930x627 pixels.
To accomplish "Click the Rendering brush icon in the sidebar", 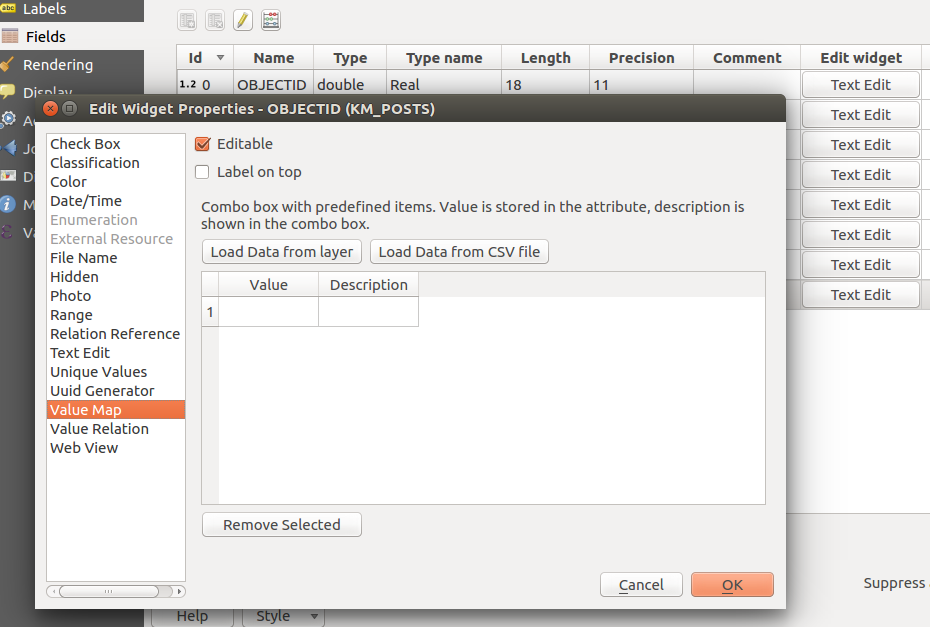I will tap(7, 64).
